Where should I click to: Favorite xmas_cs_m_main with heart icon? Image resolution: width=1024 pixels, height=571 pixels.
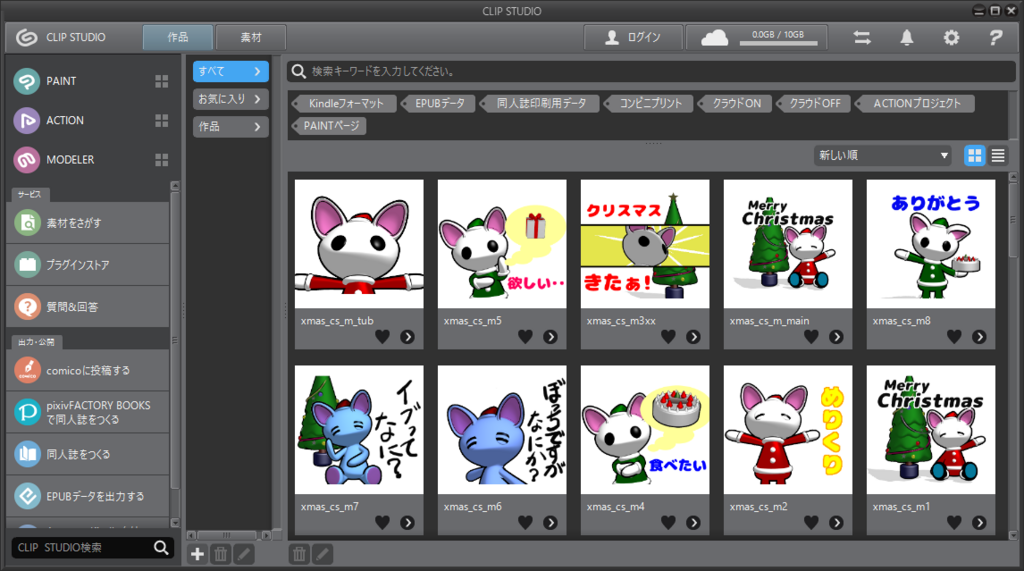(x=812, y=336)
